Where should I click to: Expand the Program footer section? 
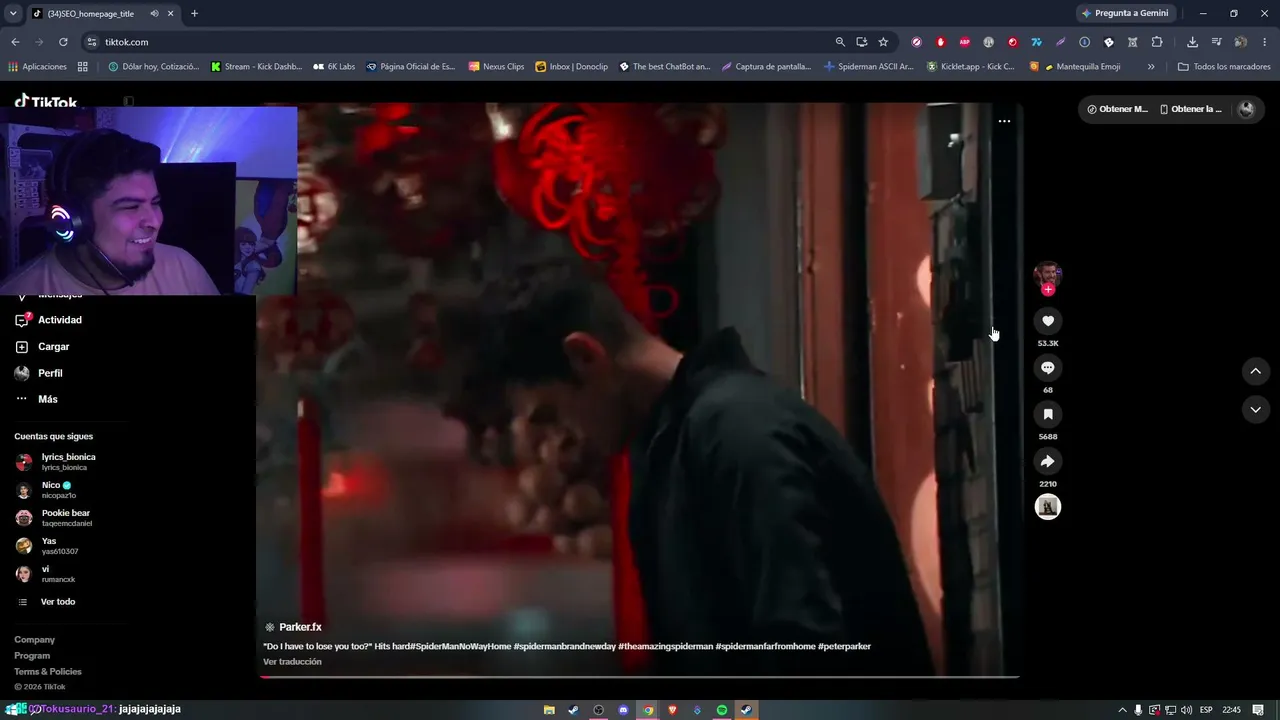tap(32, 656)
